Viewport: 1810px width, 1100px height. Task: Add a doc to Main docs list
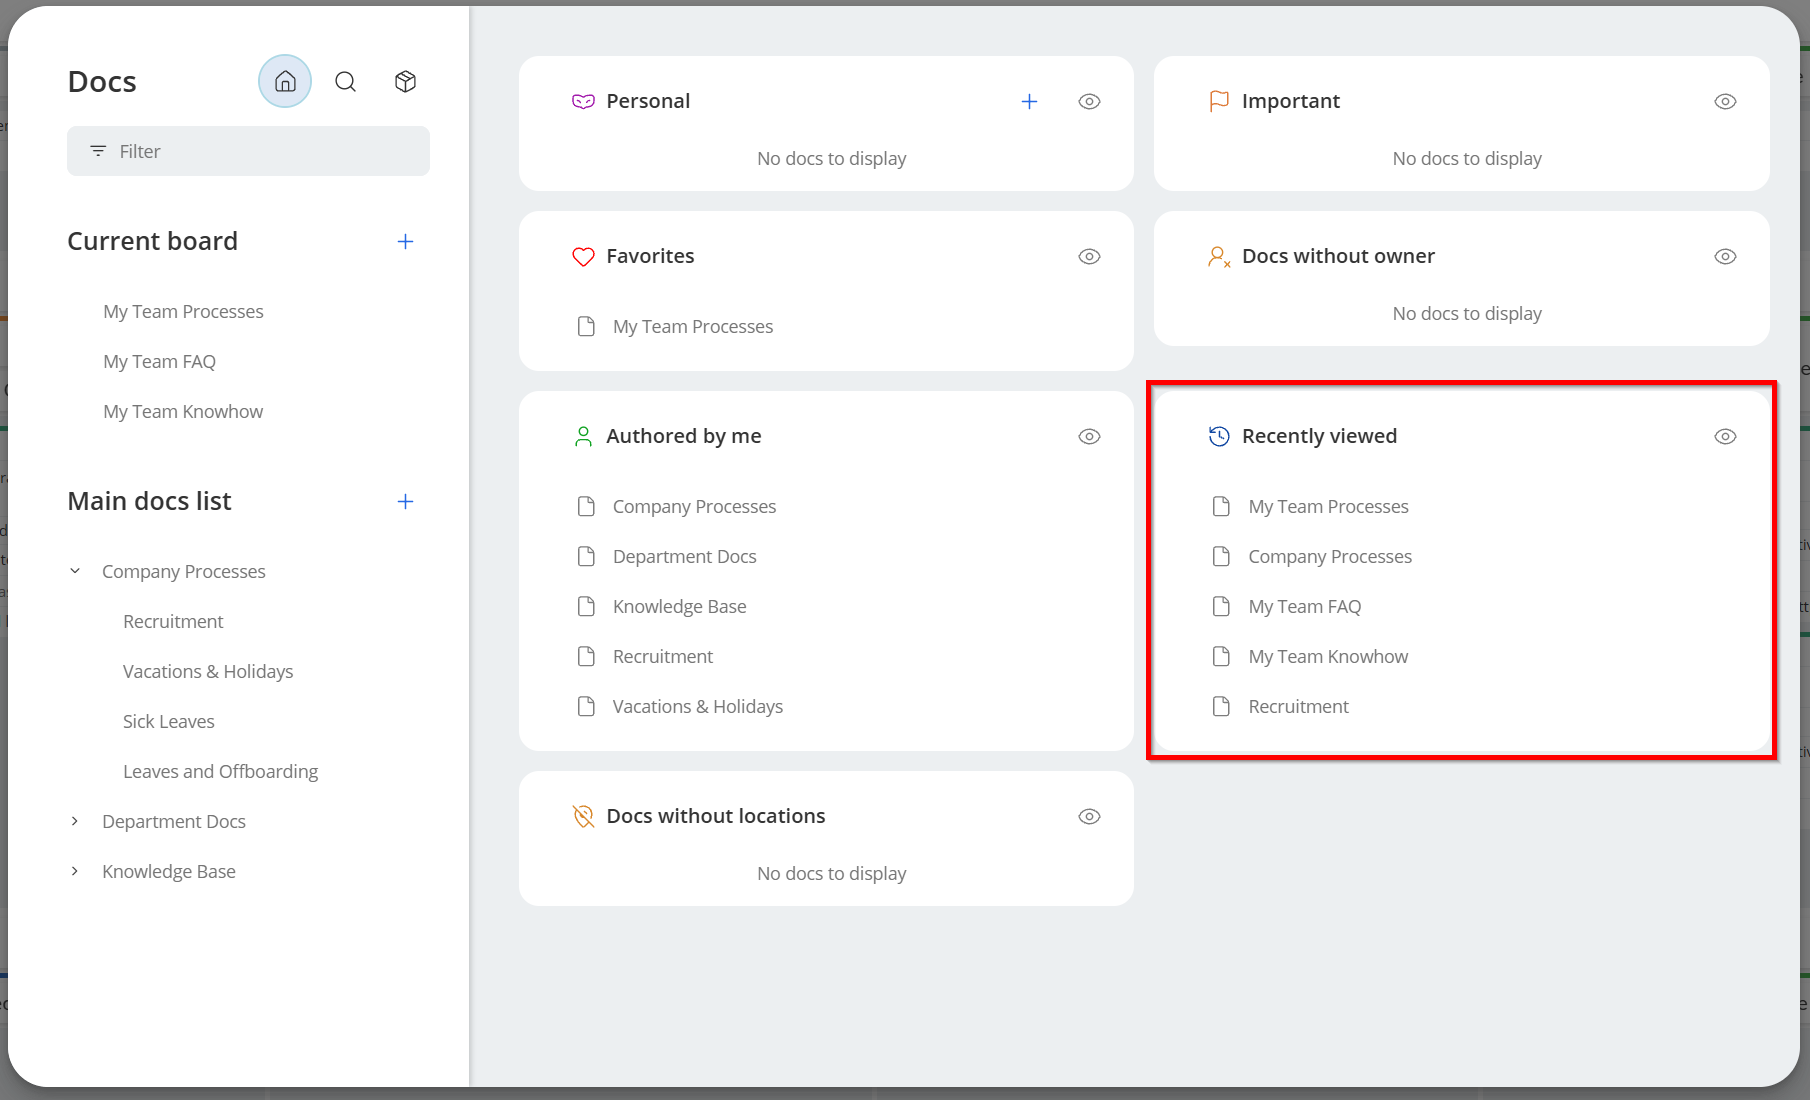coord(405,502)
